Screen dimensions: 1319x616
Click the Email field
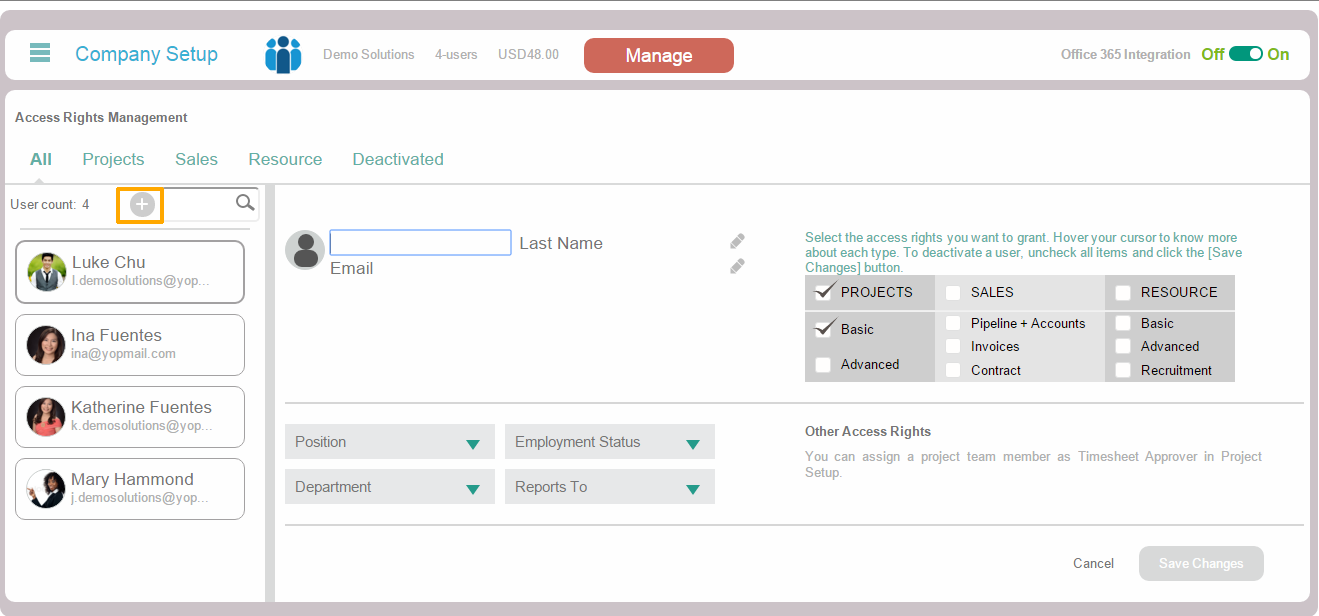pyautogui.click(x=352, y=268)
